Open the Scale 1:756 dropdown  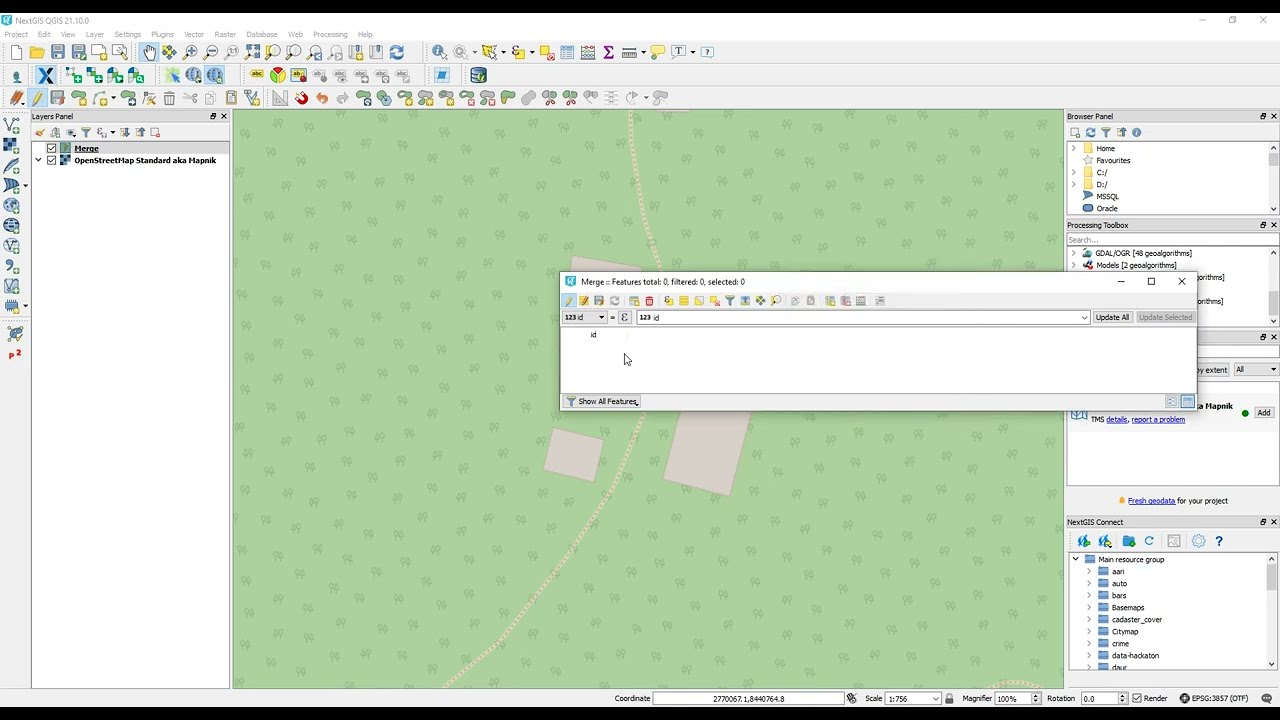[935, 698]
